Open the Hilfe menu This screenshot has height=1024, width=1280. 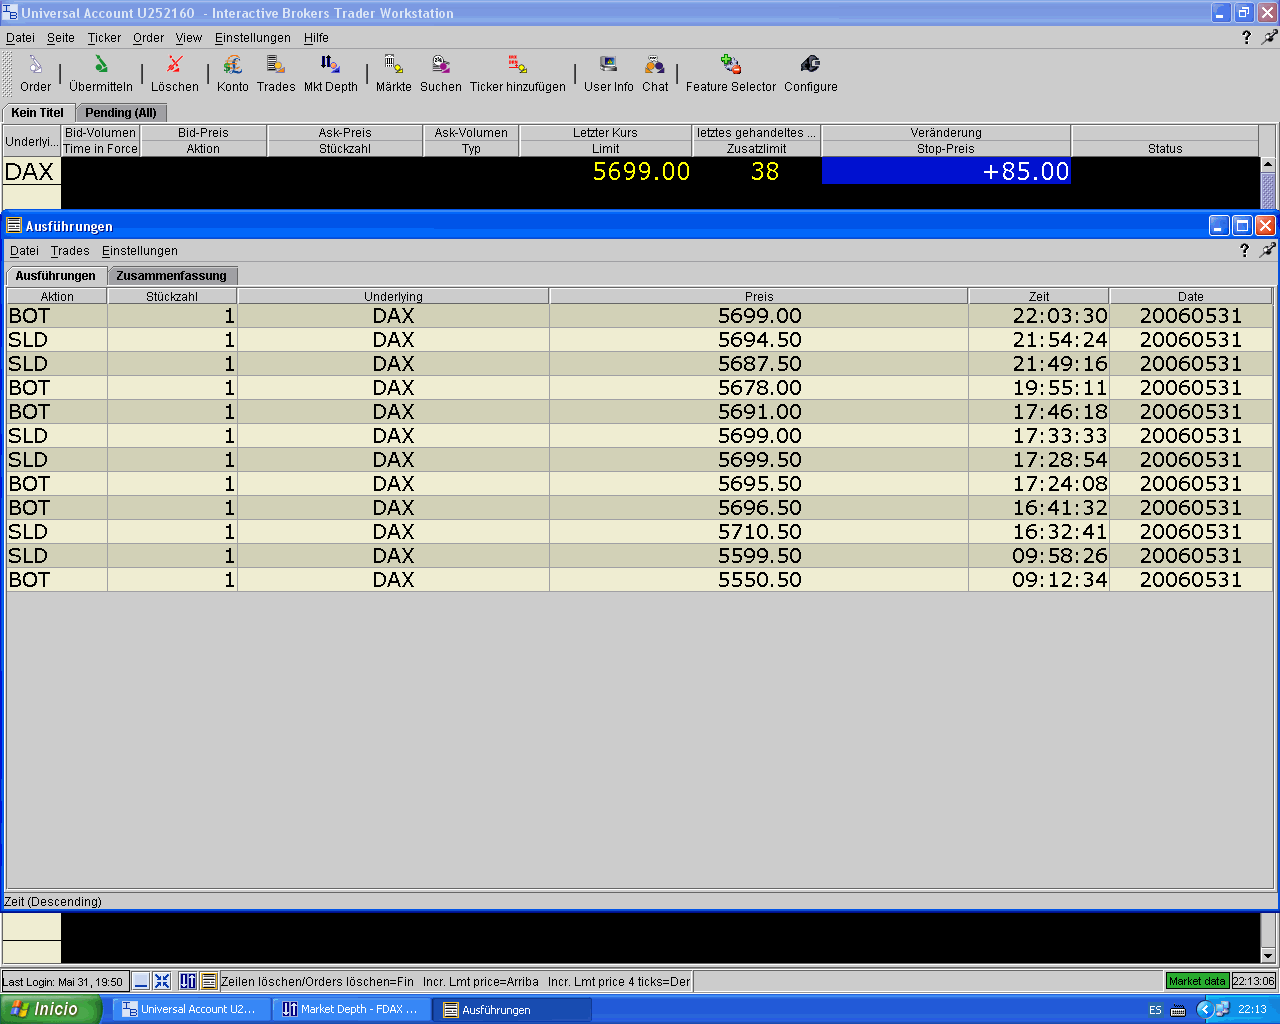pyautogui.click(x=316, y=38)
